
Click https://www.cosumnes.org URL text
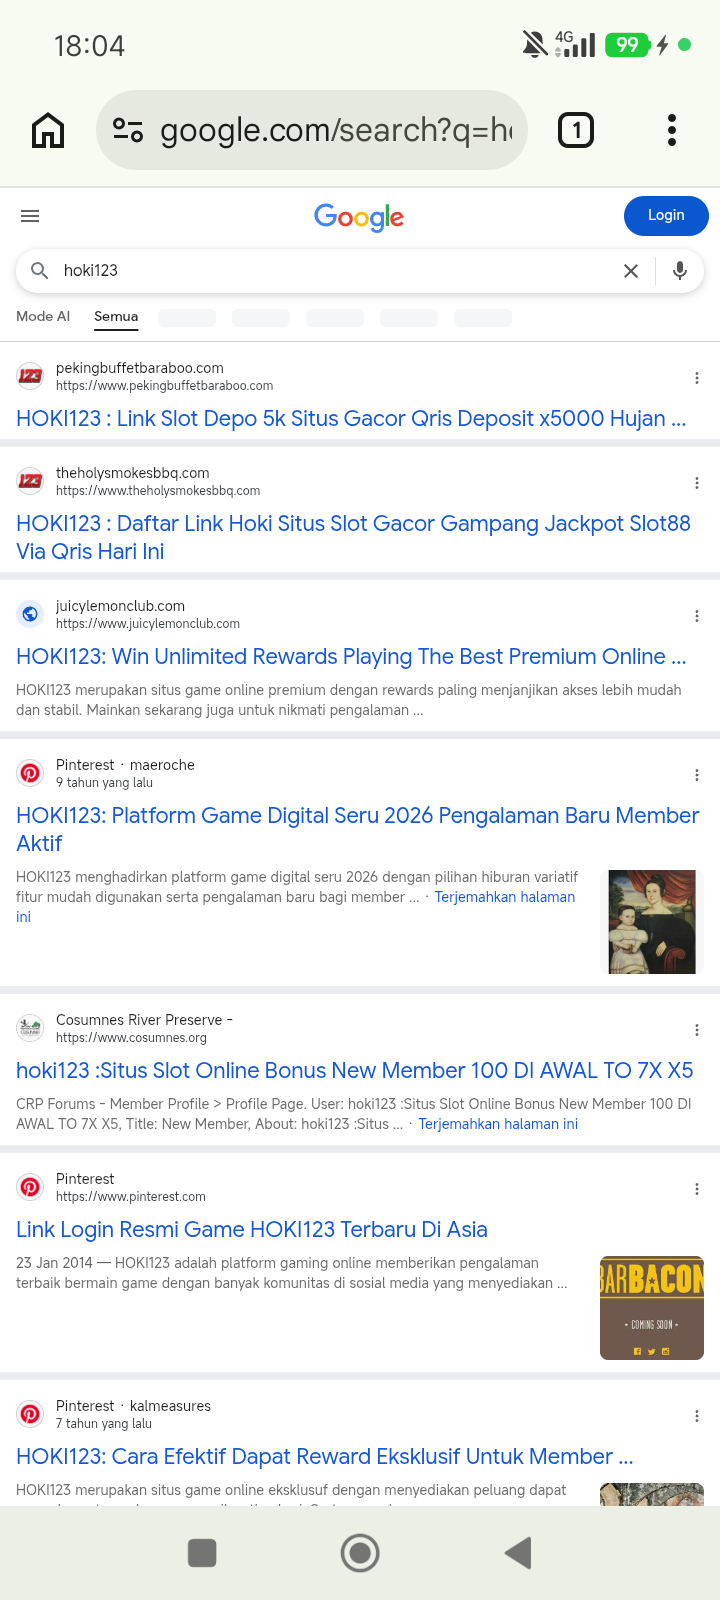coord(131,1038)
